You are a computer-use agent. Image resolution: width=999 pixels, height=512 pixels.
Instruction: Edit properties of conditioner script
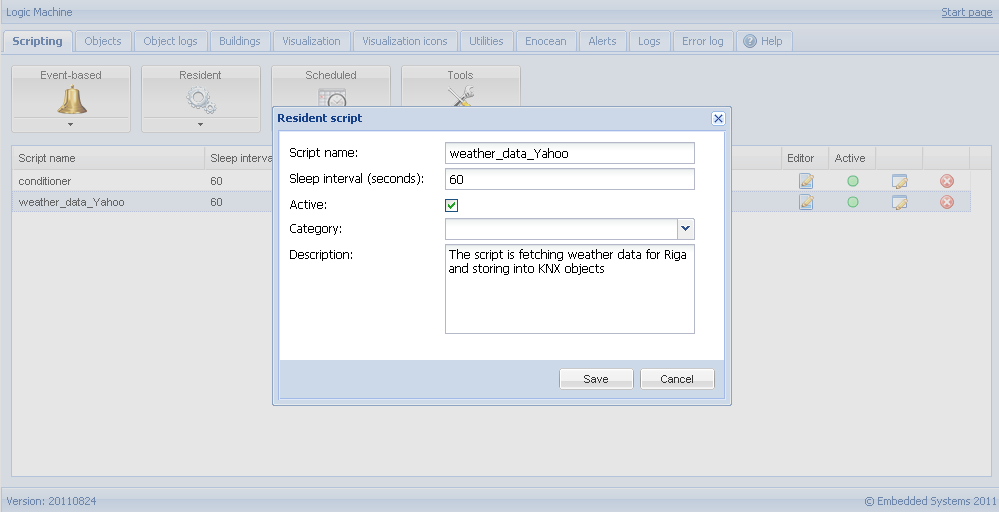pos(899,181)
